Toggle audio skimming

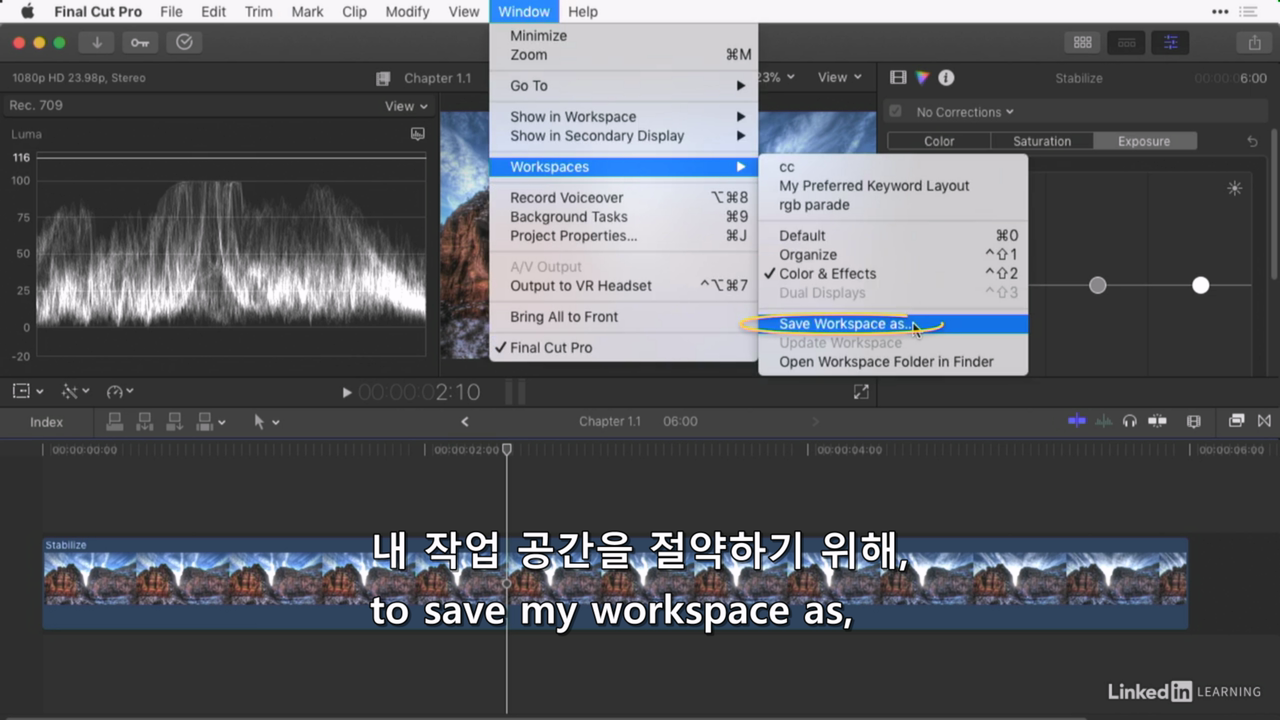pyautogui.click(x=1104, y=421)
